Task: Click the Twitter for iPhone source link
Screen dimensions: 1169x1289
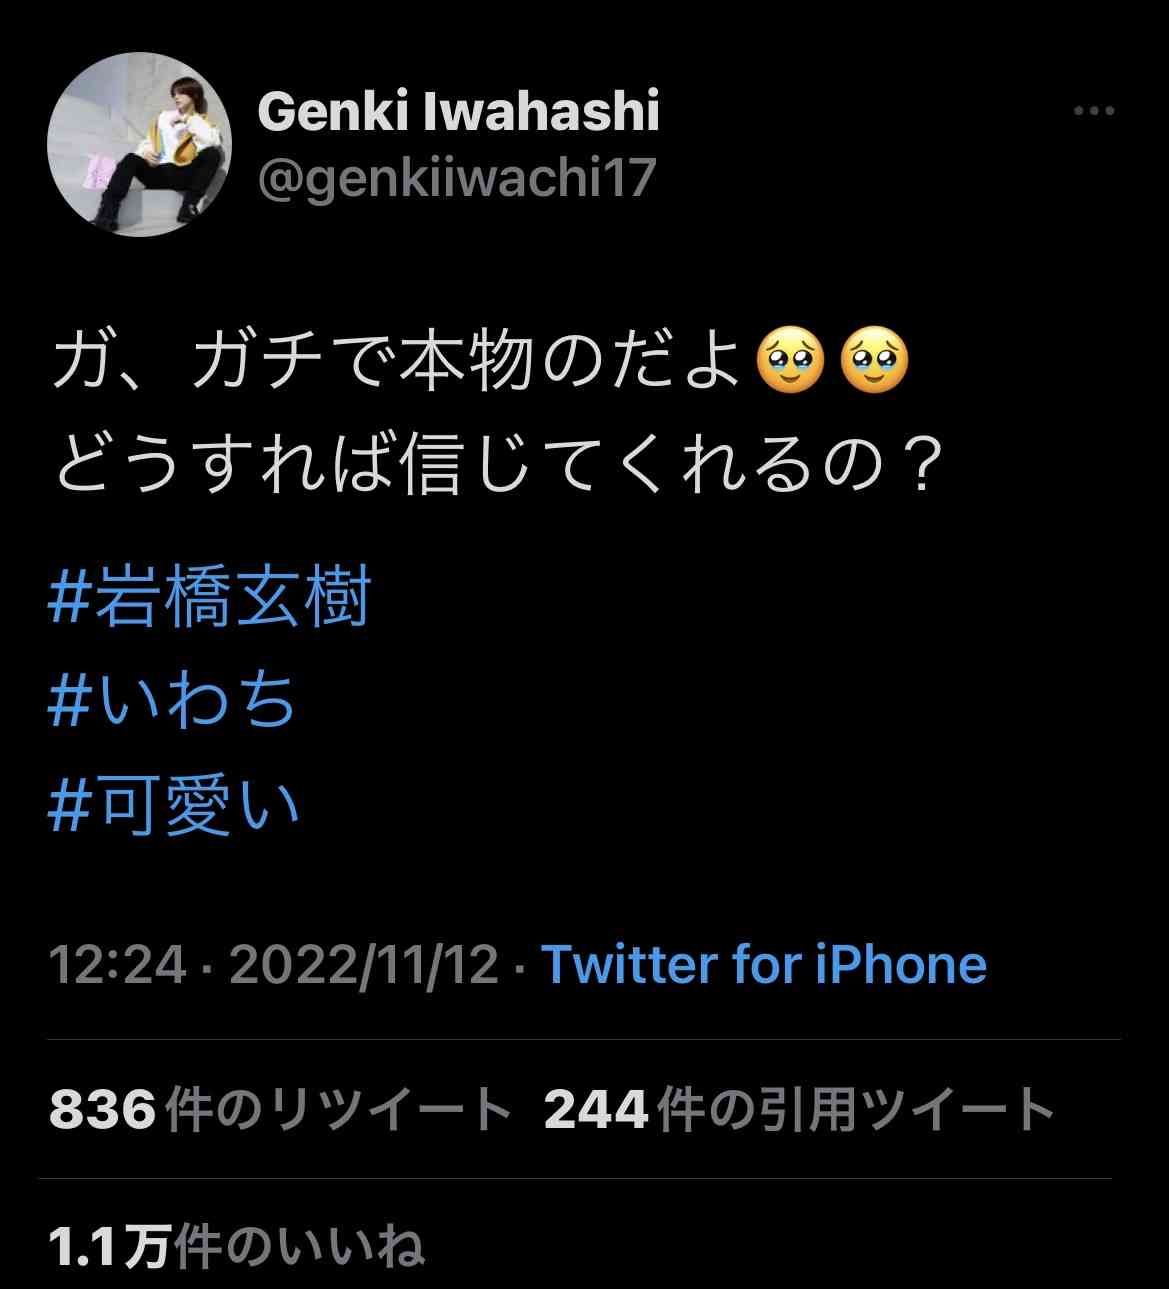Action: [x=764, y=965]
